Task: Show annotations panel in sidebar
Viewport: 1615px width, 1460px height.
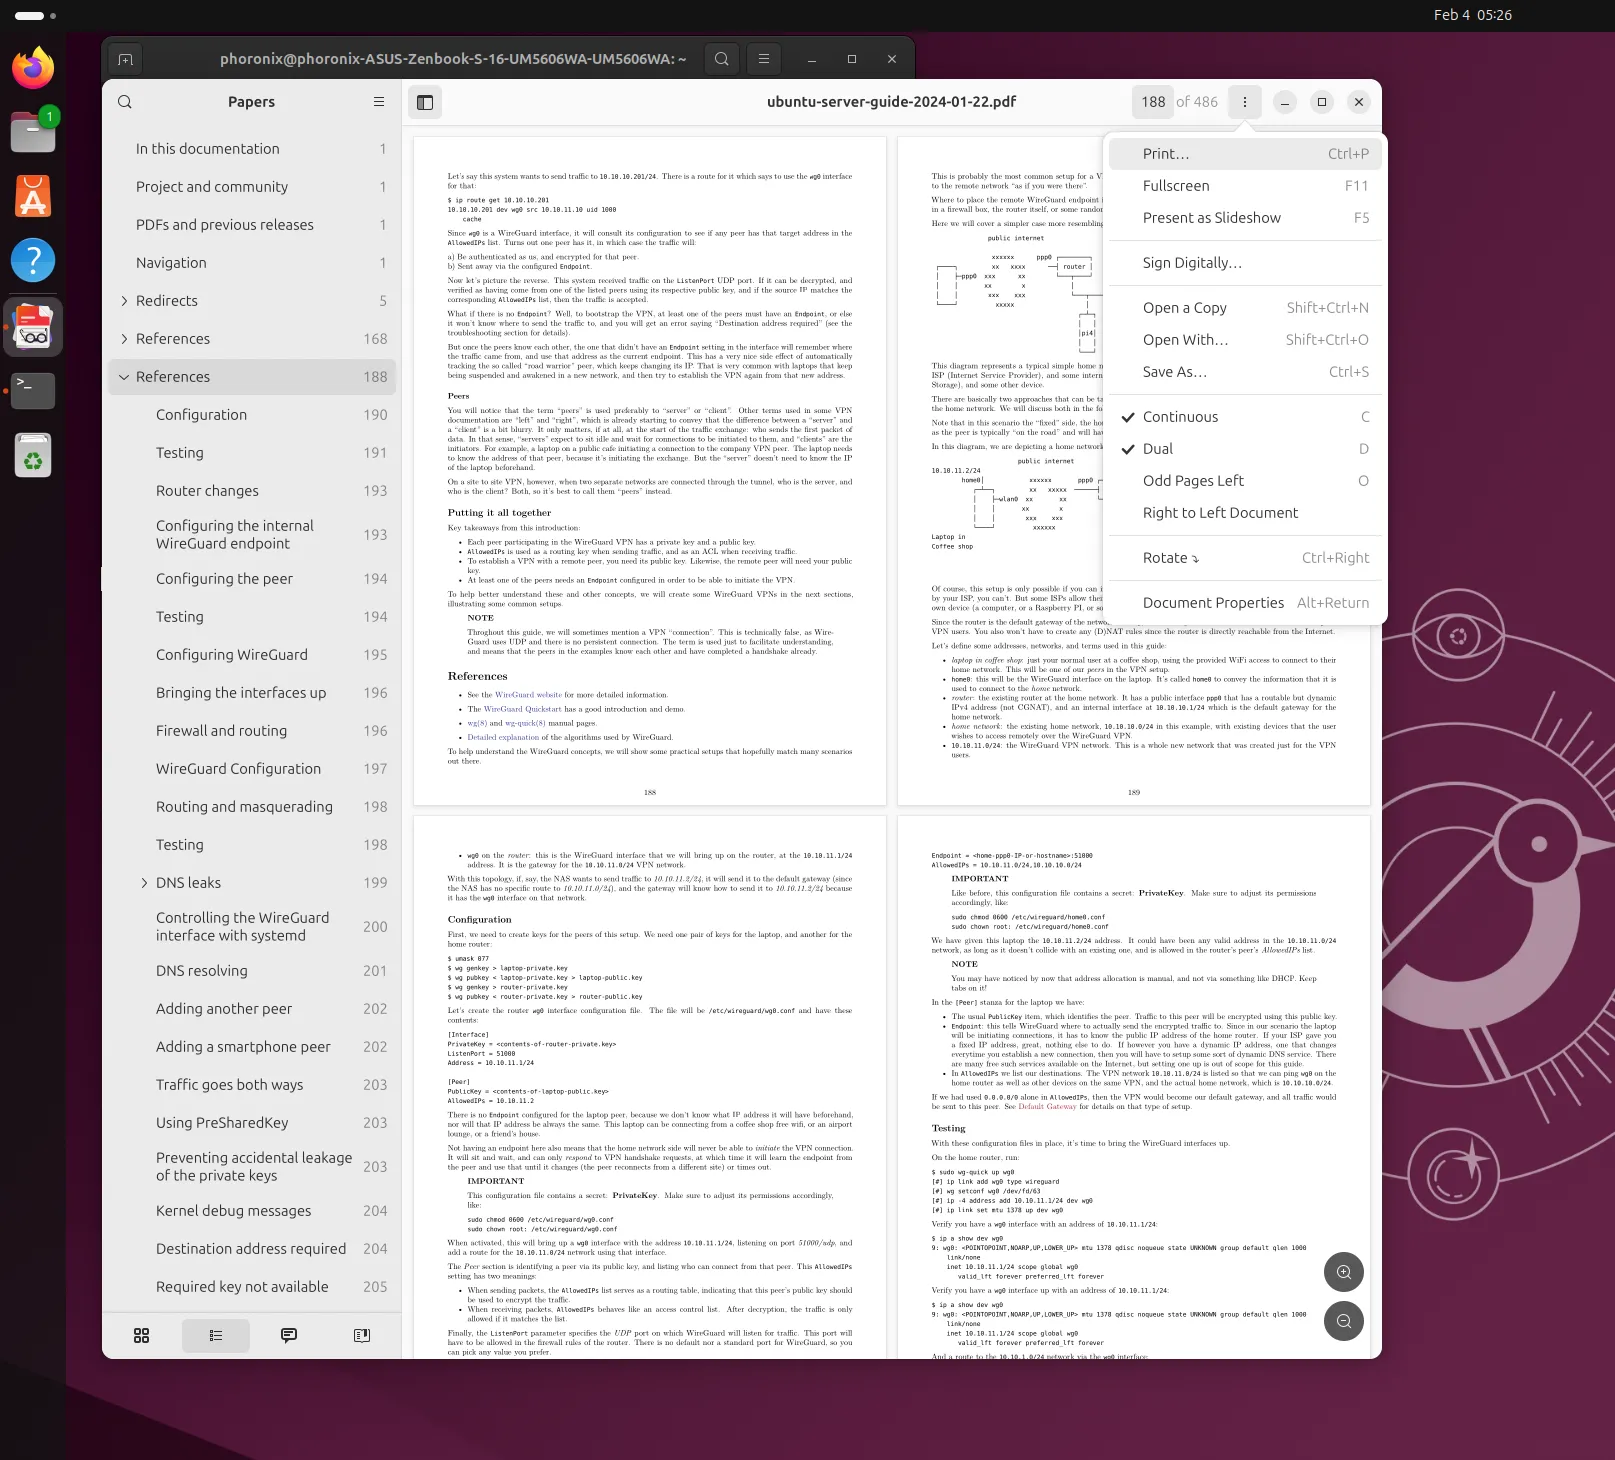Action: (289, 1335)
